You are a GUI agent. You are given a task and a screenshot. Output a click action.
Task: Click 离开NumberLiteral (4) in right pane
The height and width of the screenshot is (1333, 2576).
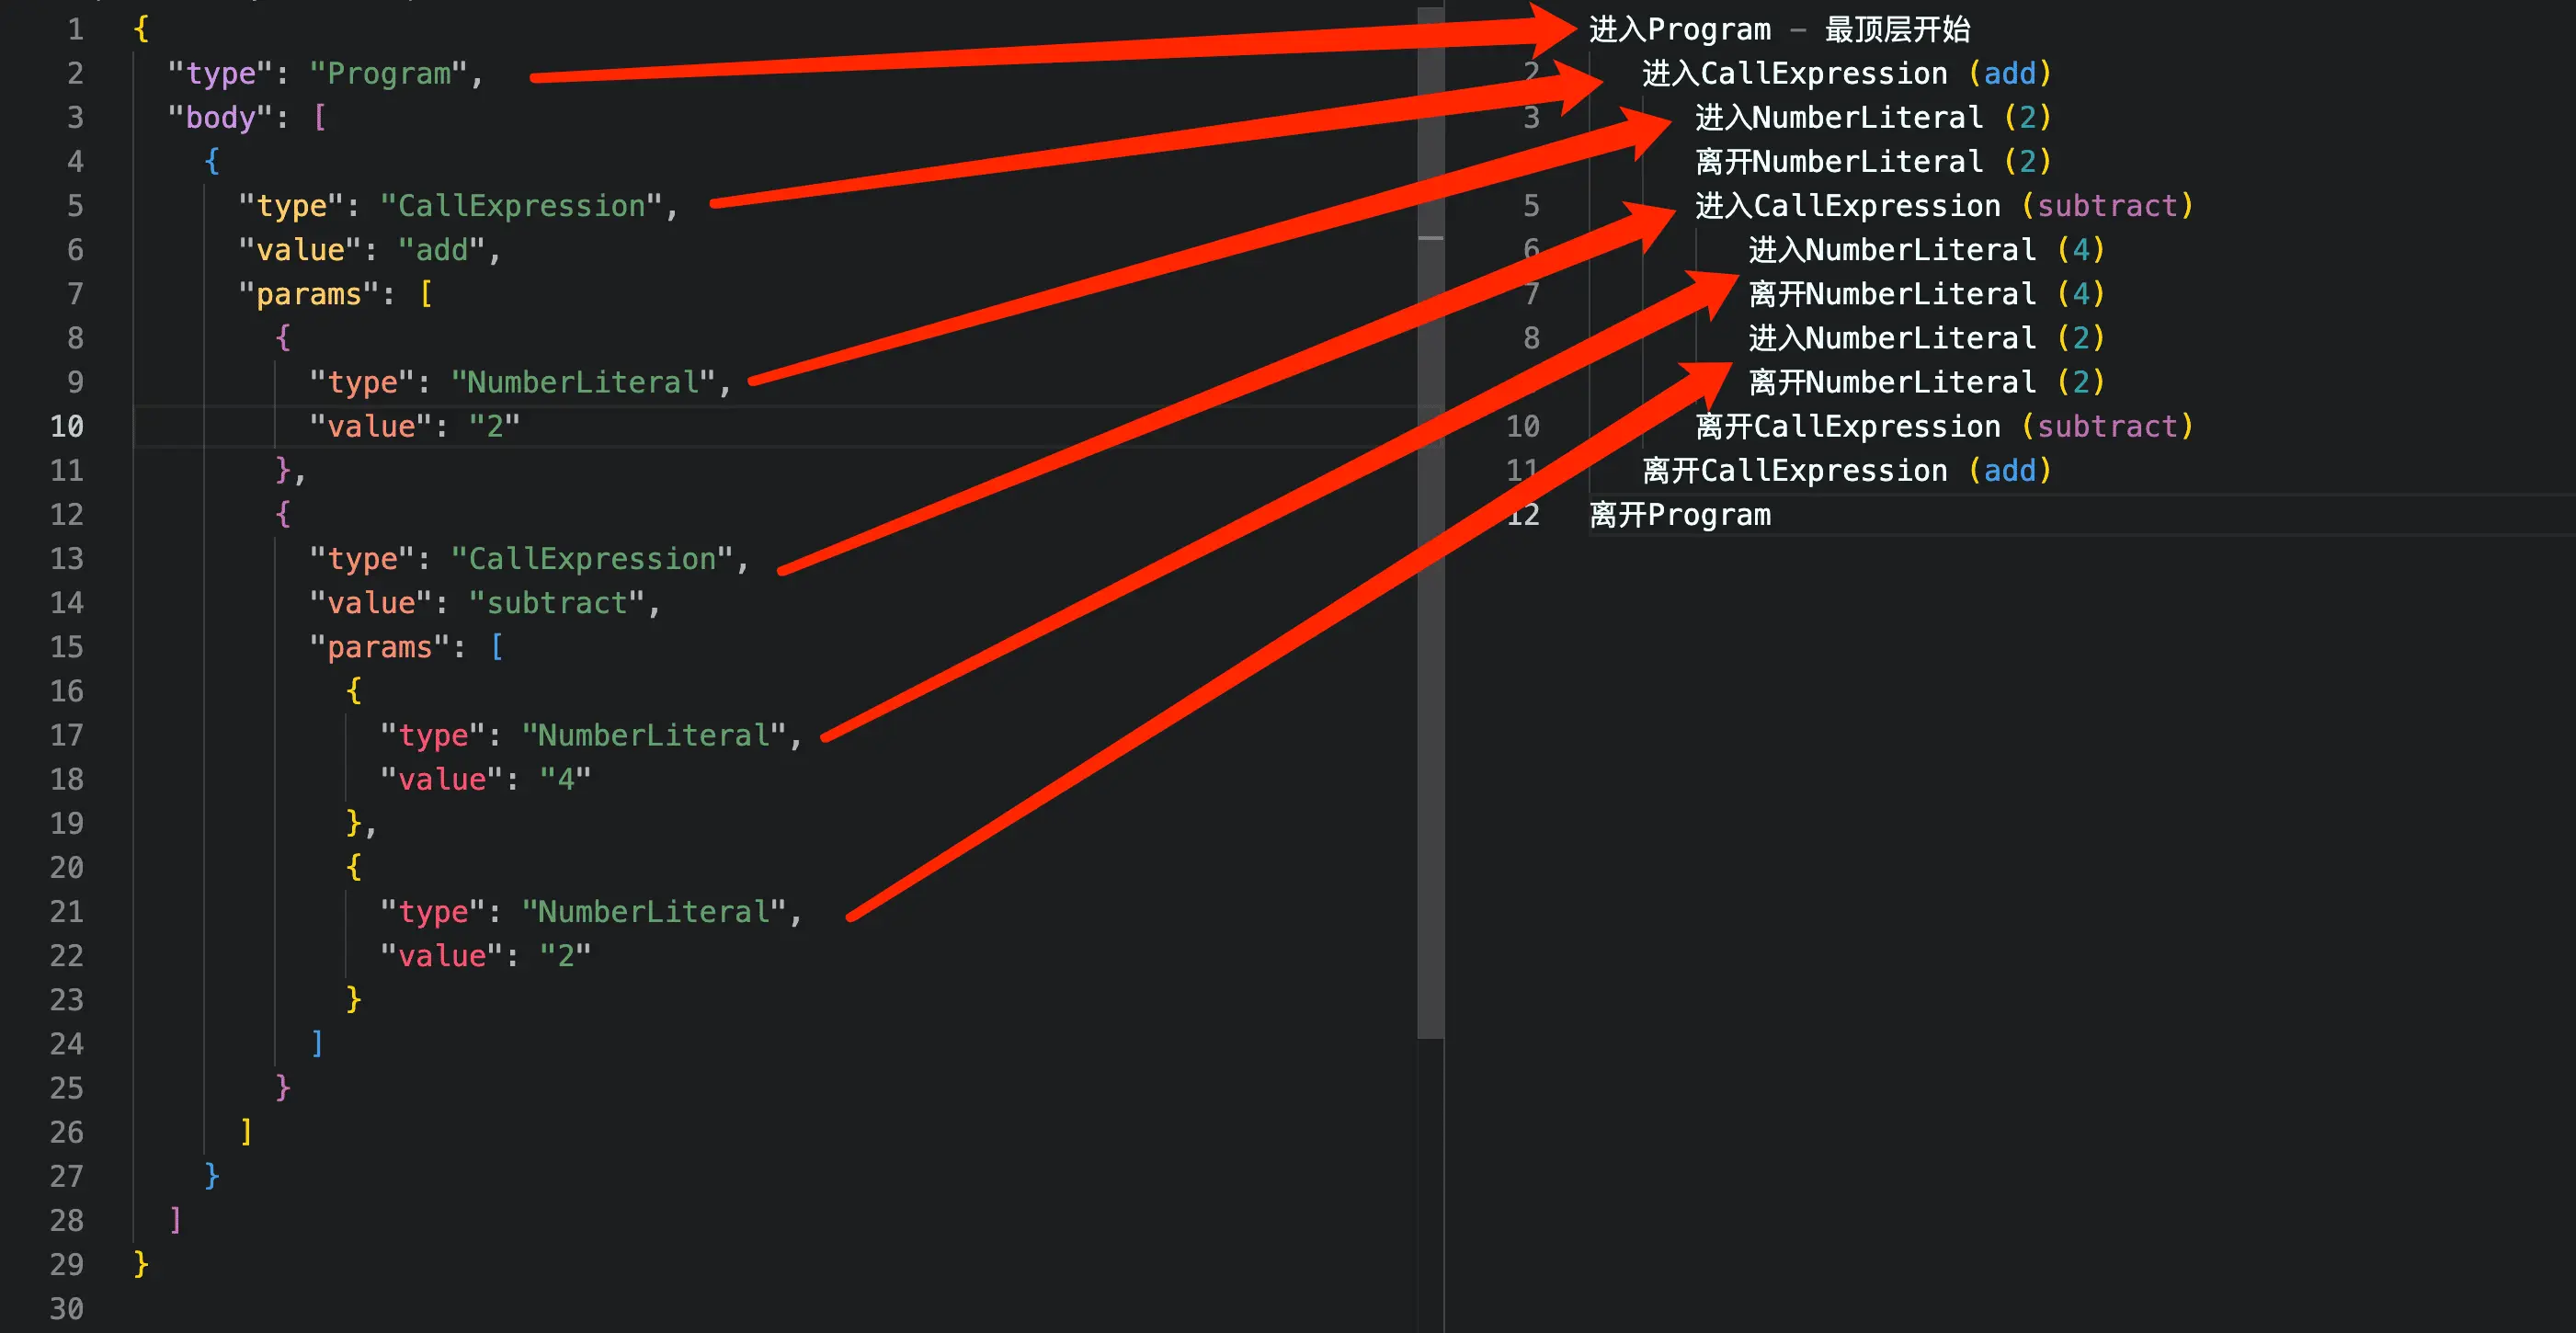click(x=1925, y=294)
